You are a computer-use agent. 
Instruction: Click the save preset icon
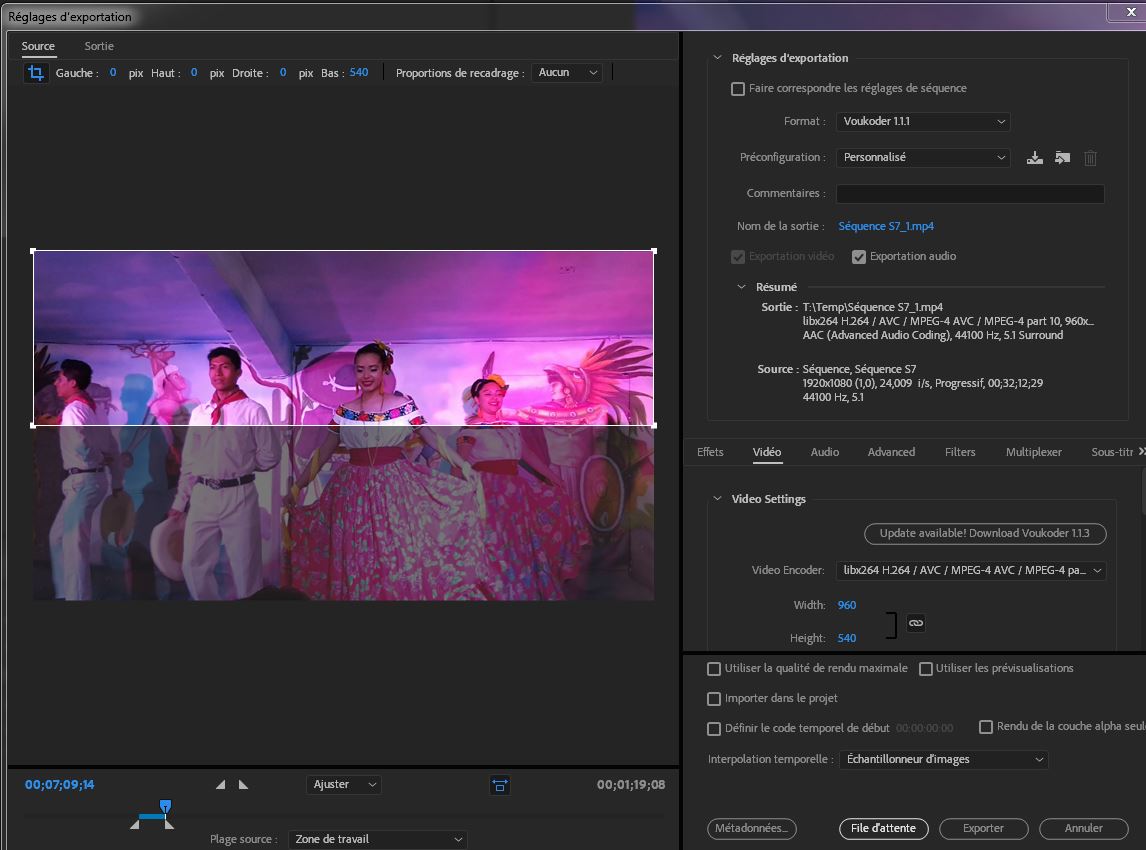(1035, 158)
